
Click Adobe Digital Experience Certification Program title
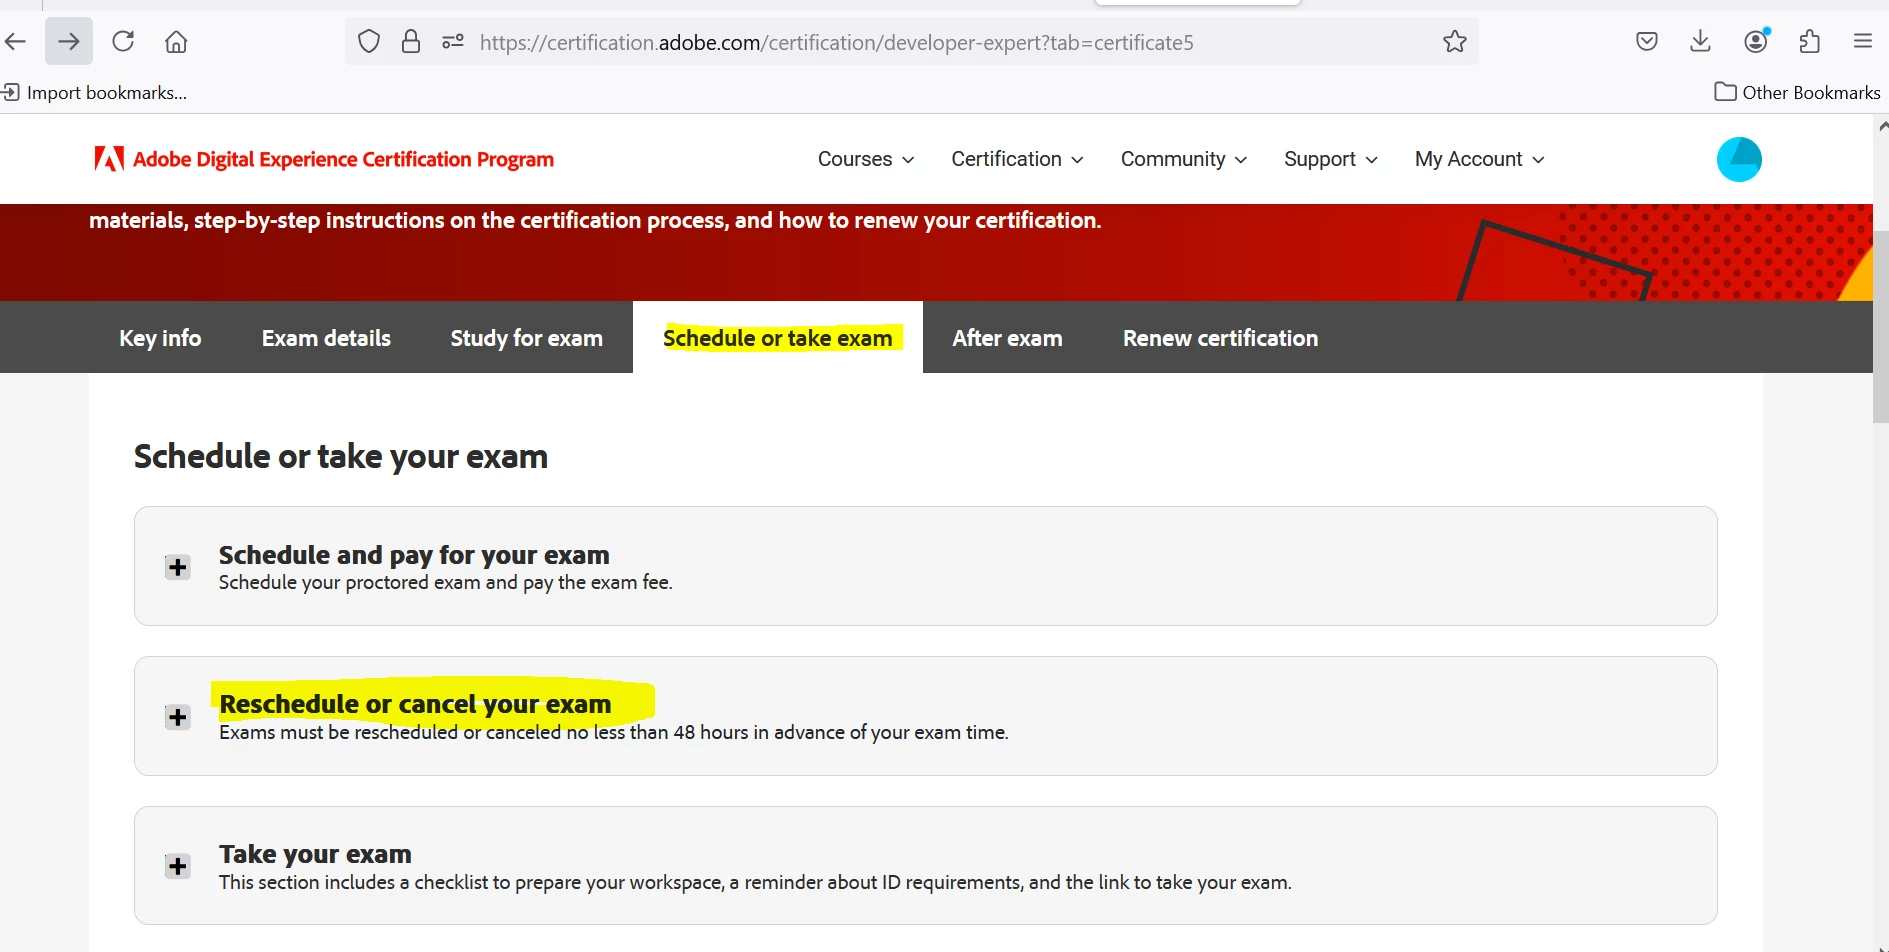tap(343, 159)
